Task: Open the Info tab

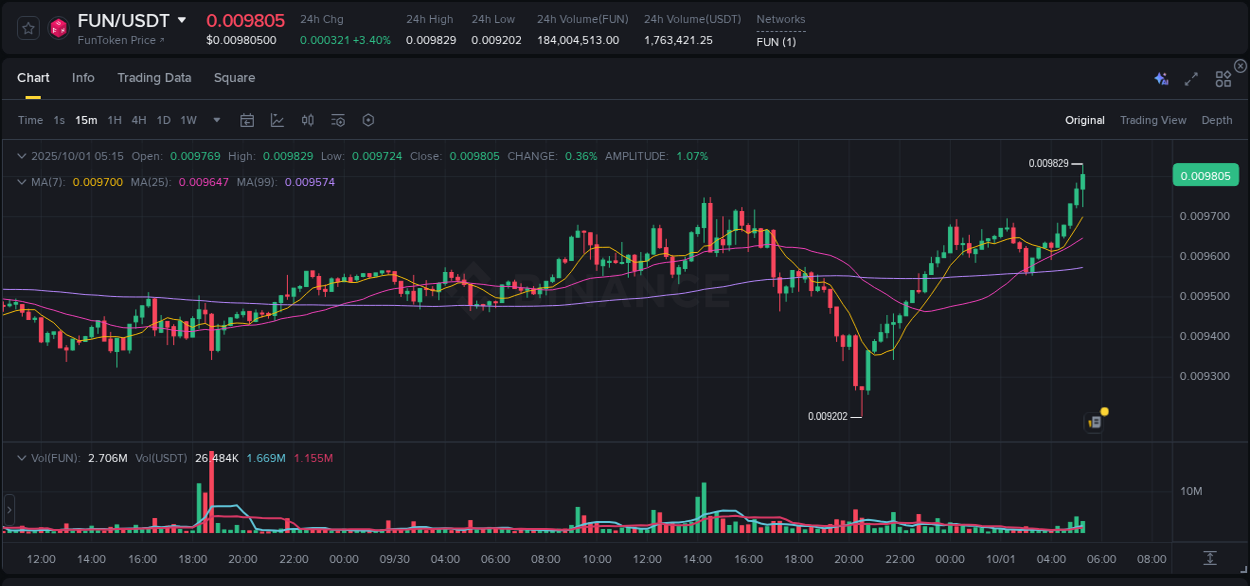Action: pos(83,78)
